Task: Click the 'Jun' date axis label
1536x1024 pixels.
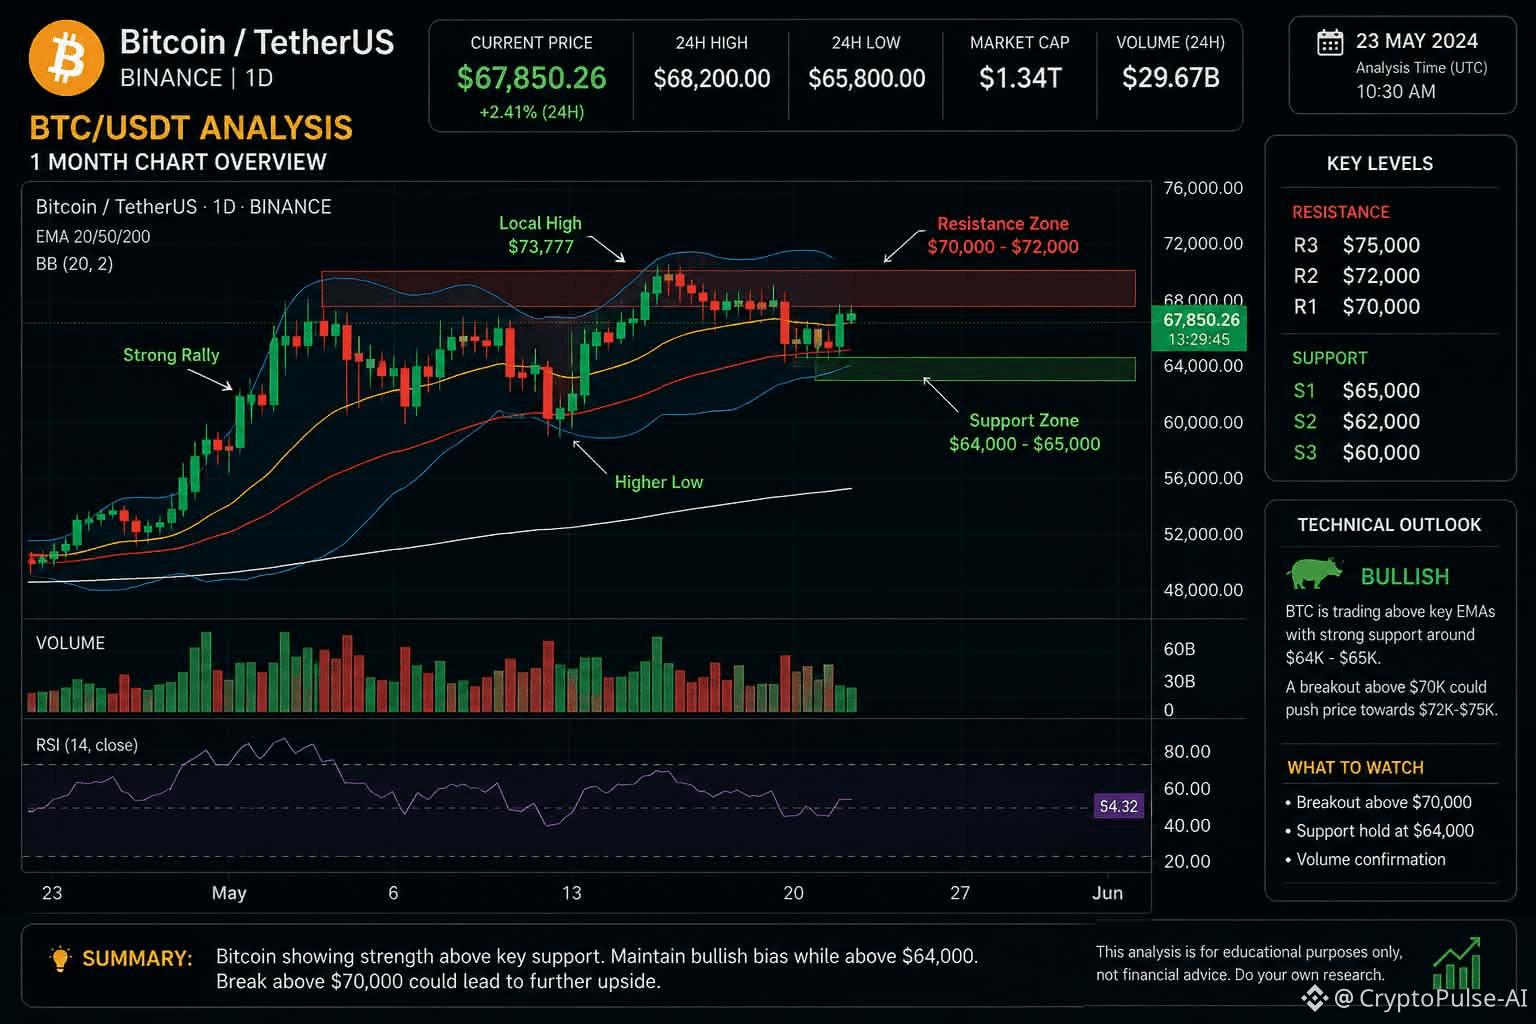Action: (1107, 893)
